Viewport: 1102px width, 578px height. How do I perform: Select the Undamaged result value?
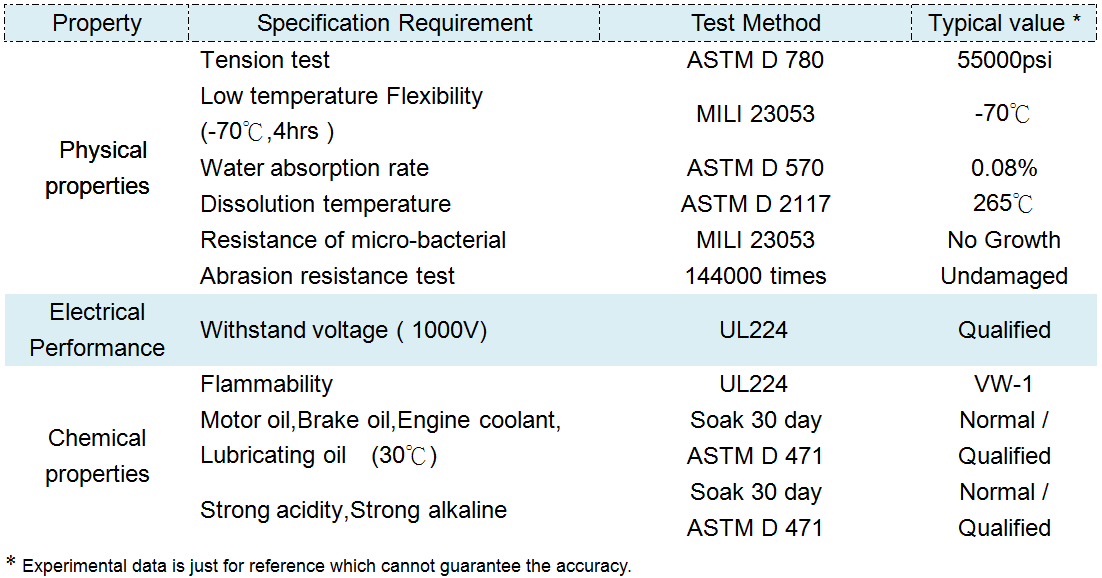click(1004, 276)
